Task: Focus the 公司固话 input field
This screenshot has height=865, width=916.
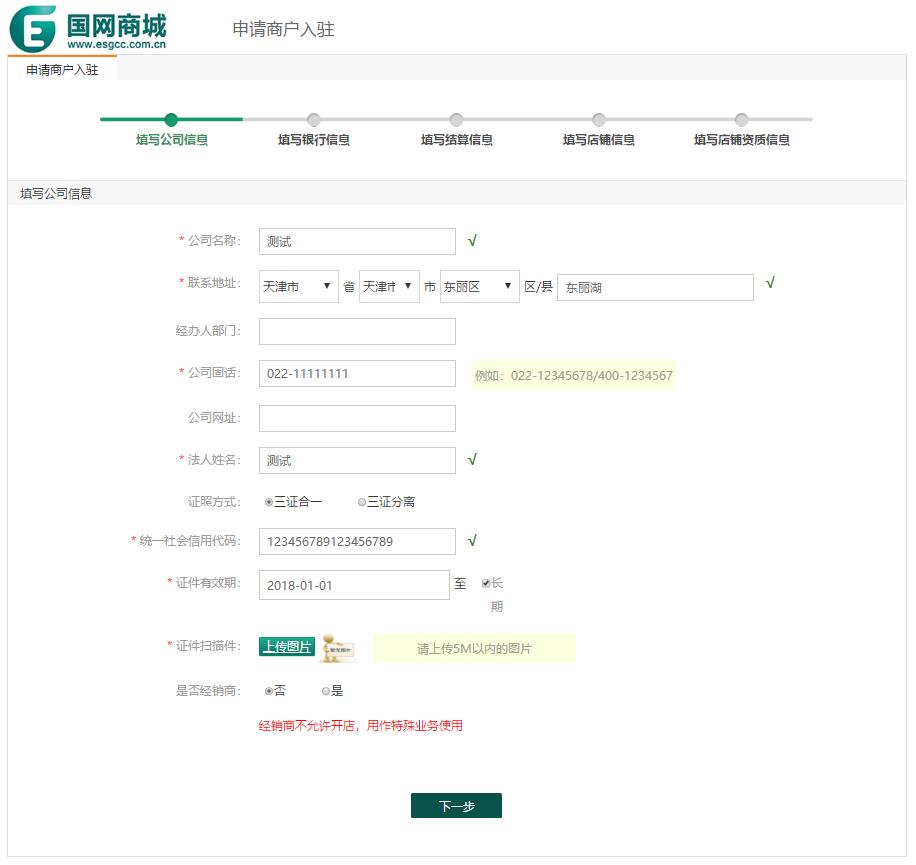Action: [358, 373]
